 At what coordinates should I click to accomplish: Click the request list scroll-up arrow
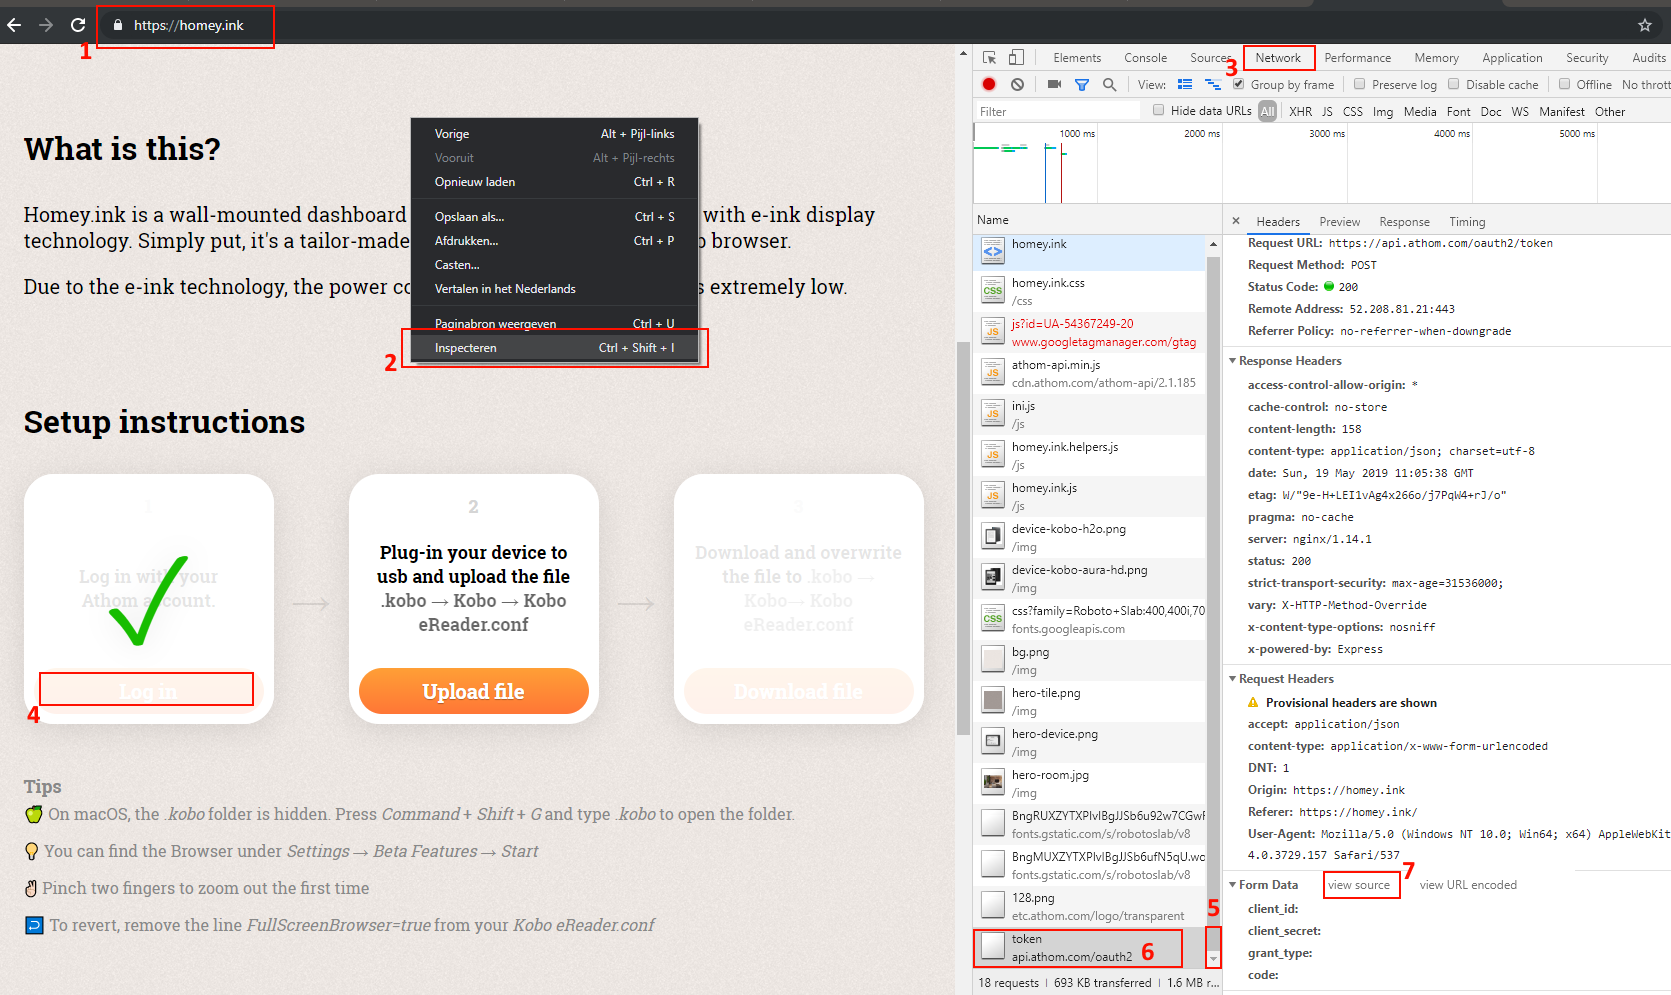click(x=1213, y=244)
